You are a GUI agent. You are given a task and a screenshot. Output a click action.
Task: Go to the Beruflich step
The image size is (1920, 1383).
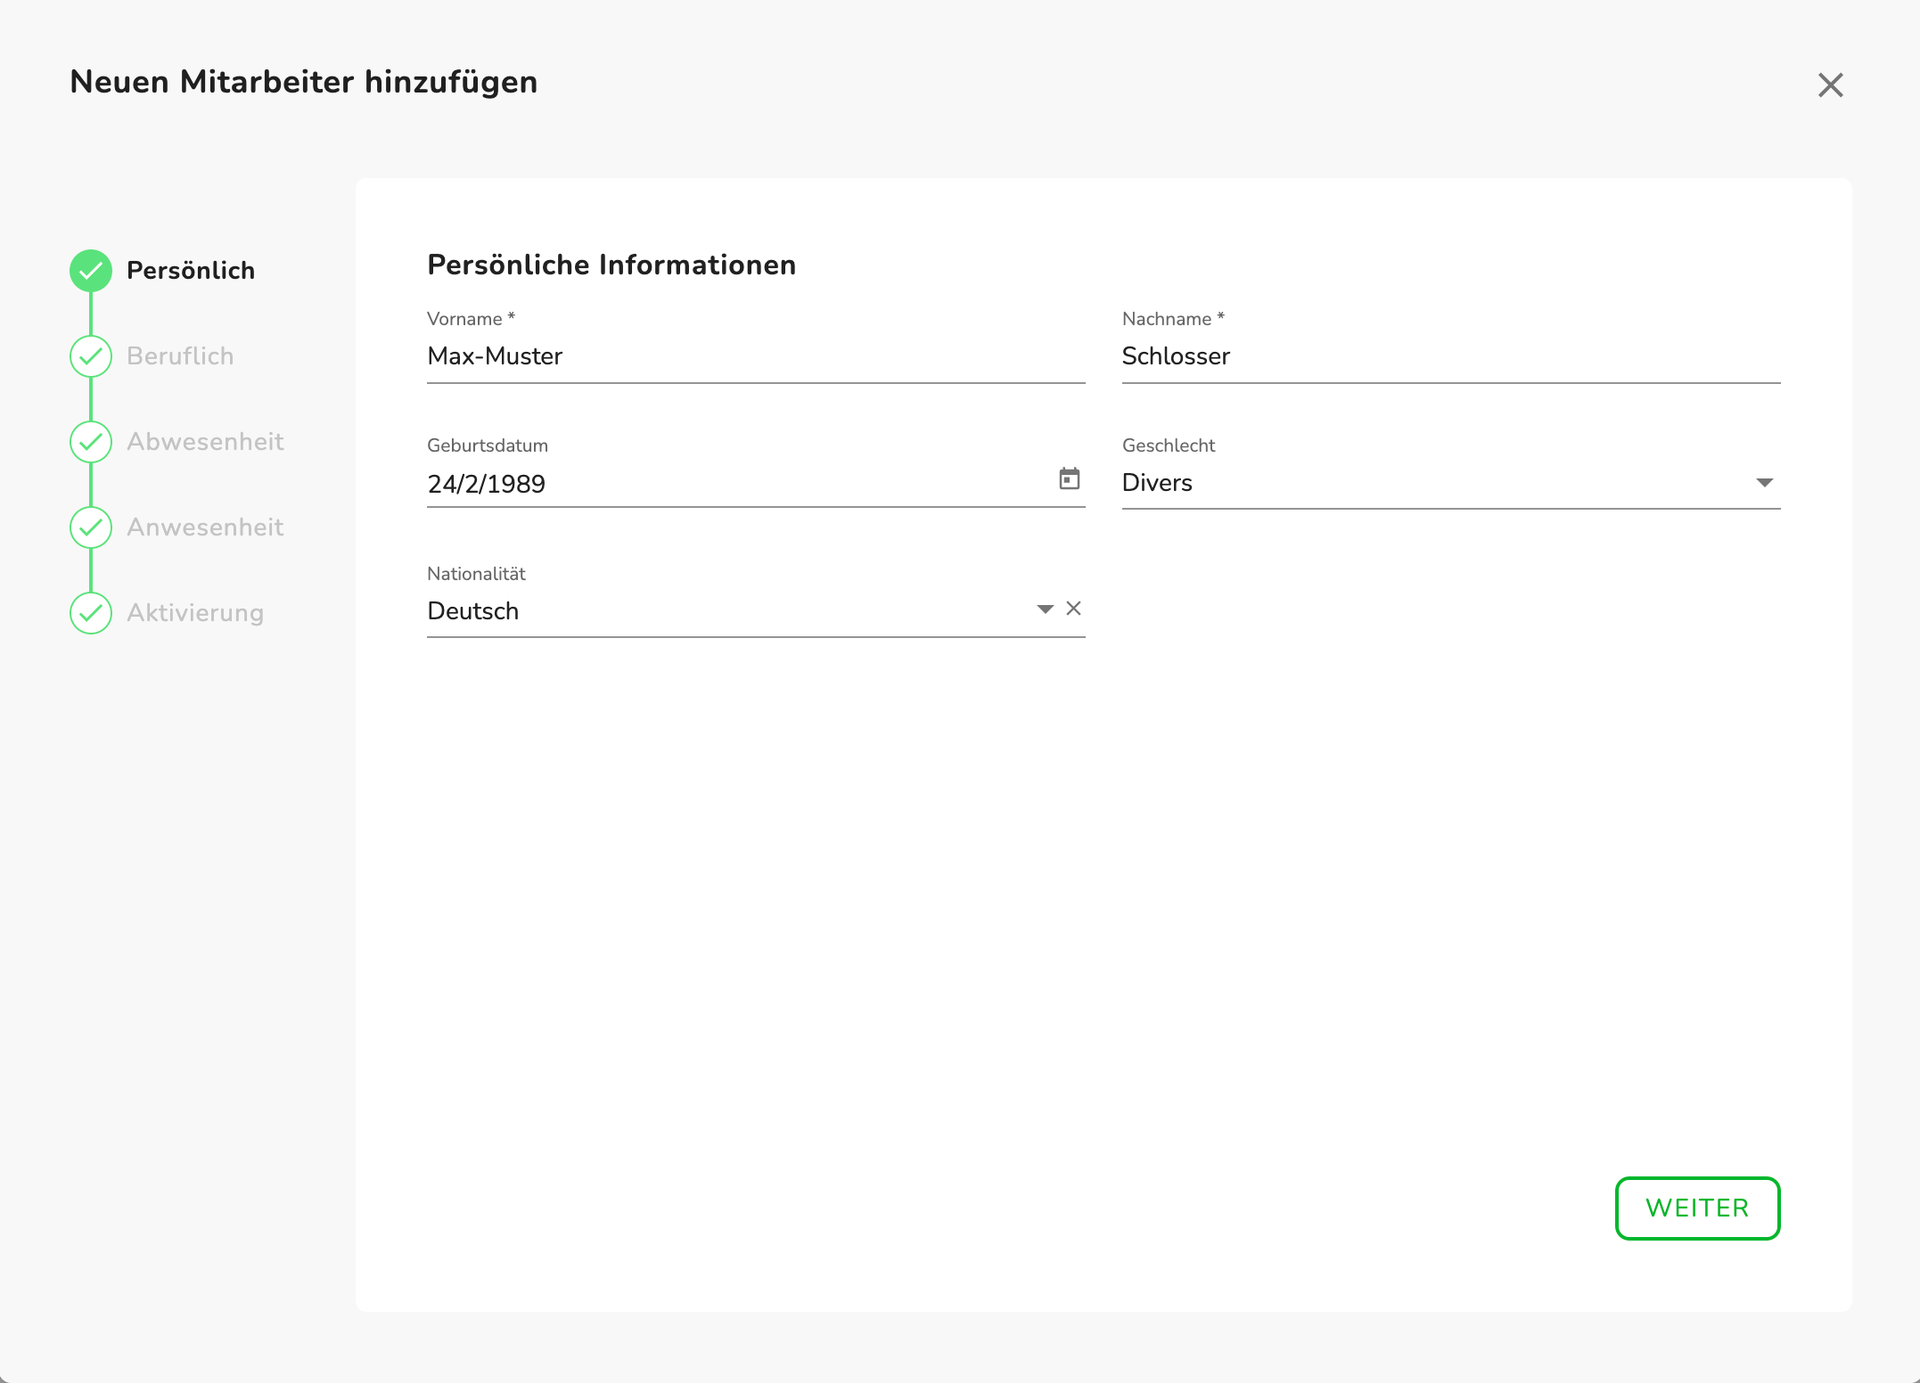180,356
